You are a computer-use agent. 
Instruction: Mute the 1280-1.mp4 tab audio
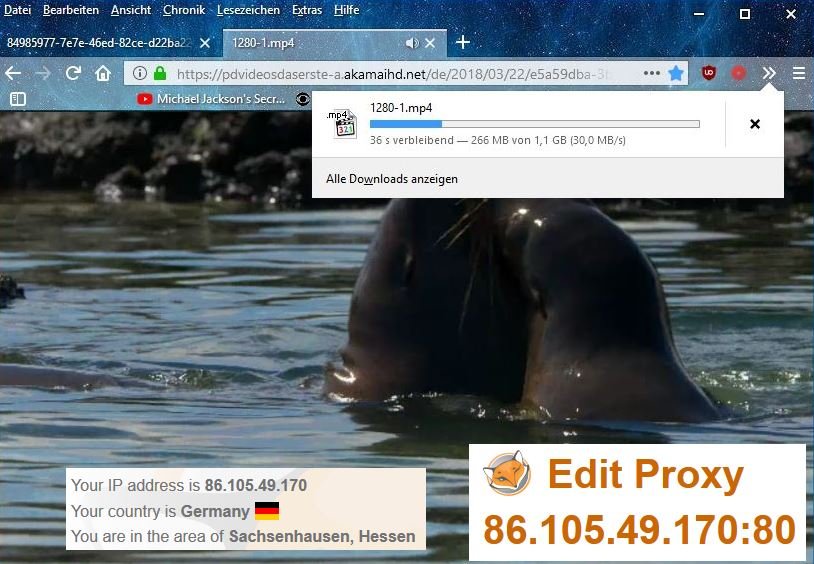(x=411, y=43)
